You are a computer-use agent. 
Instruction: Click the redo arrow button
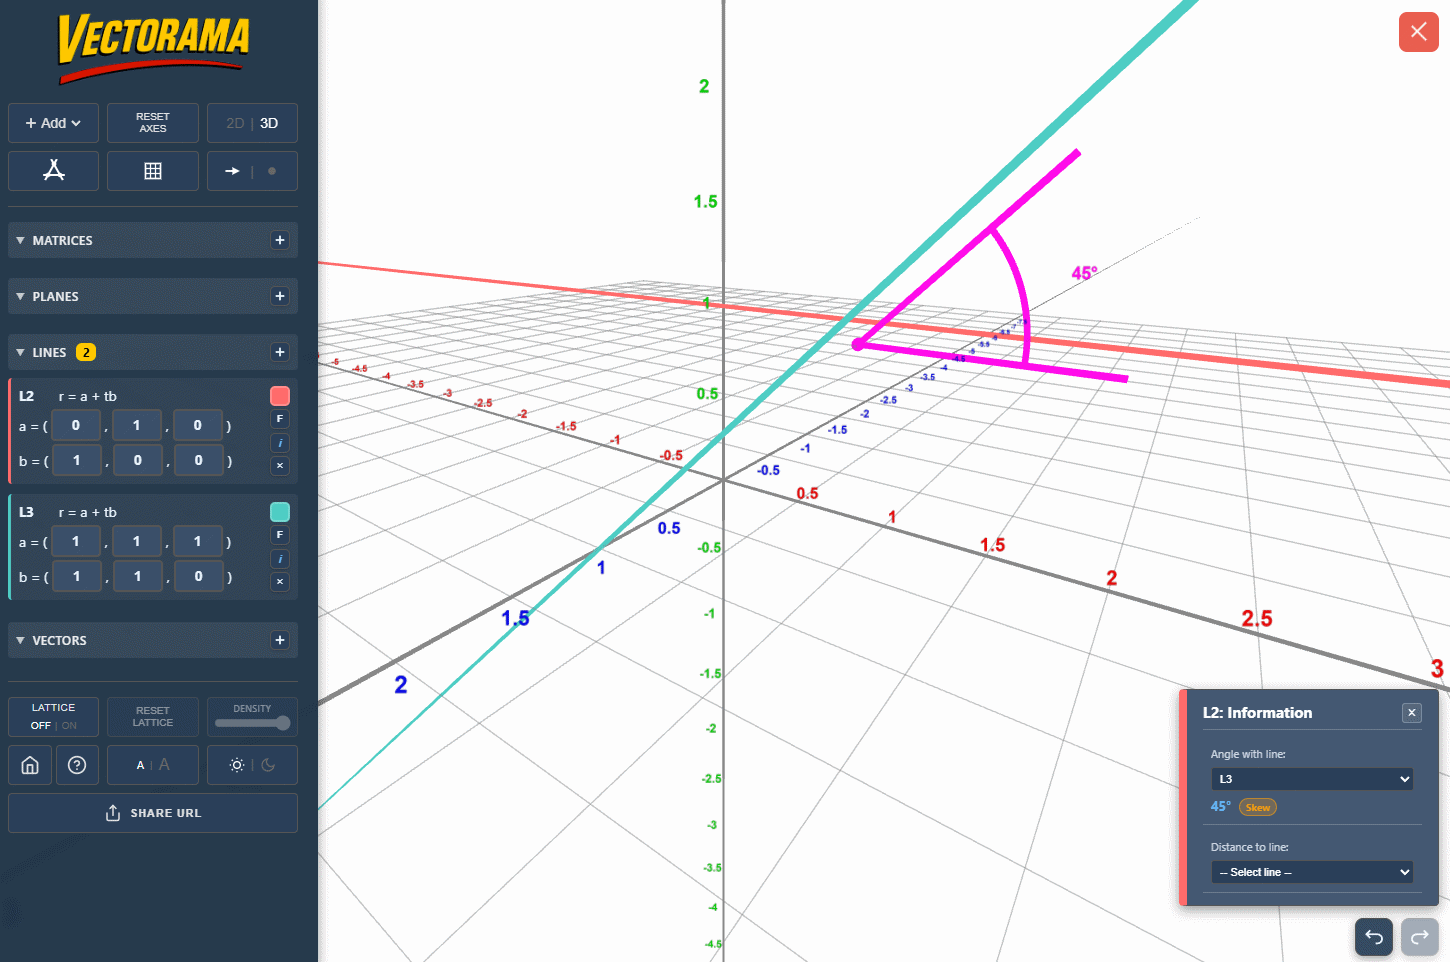1420,937
